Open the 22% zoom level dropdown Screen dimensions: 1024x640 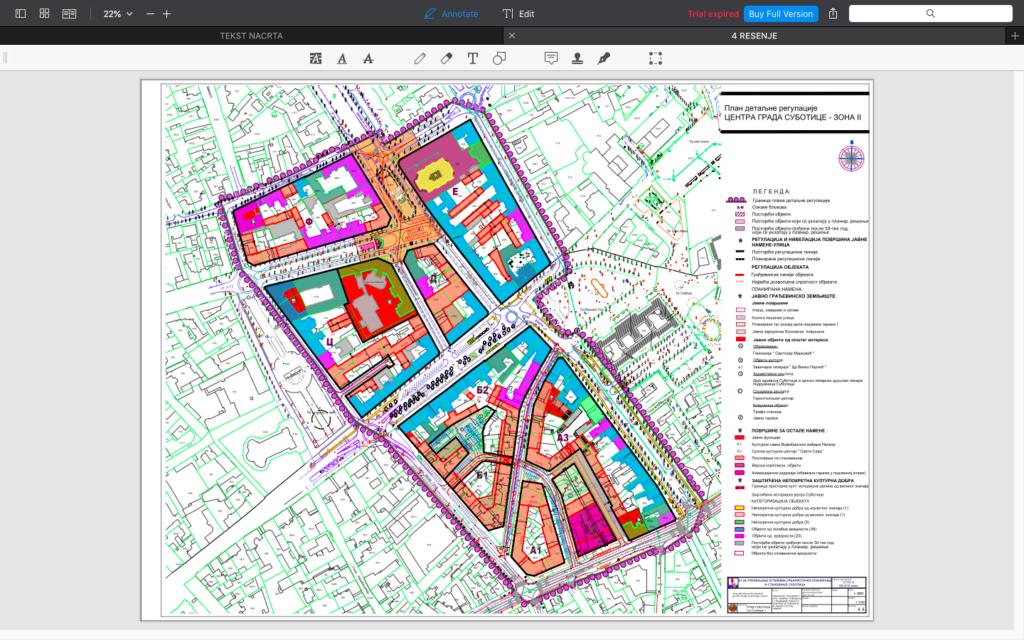(x=118, y=14)
